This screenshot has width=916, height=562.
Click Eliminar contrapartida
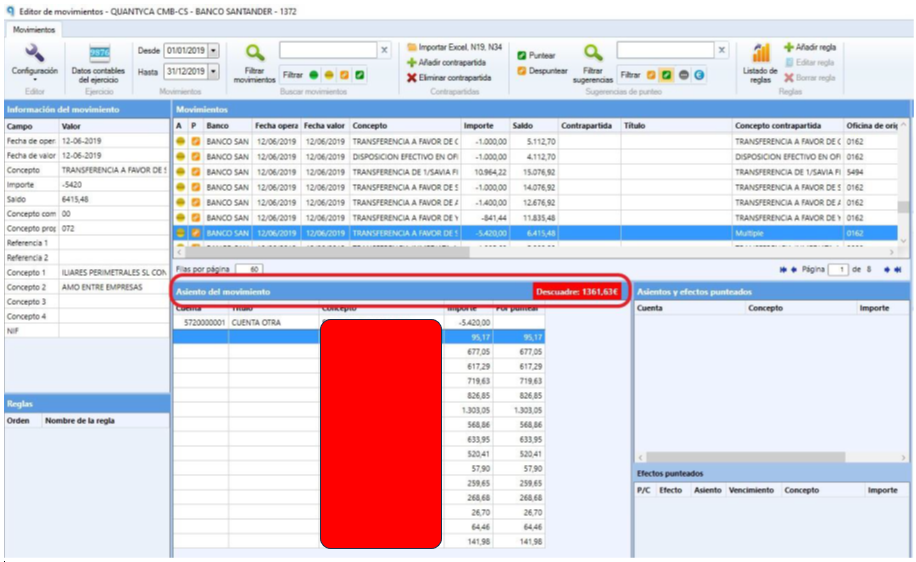pyautogui.click(x=449, y=78)
